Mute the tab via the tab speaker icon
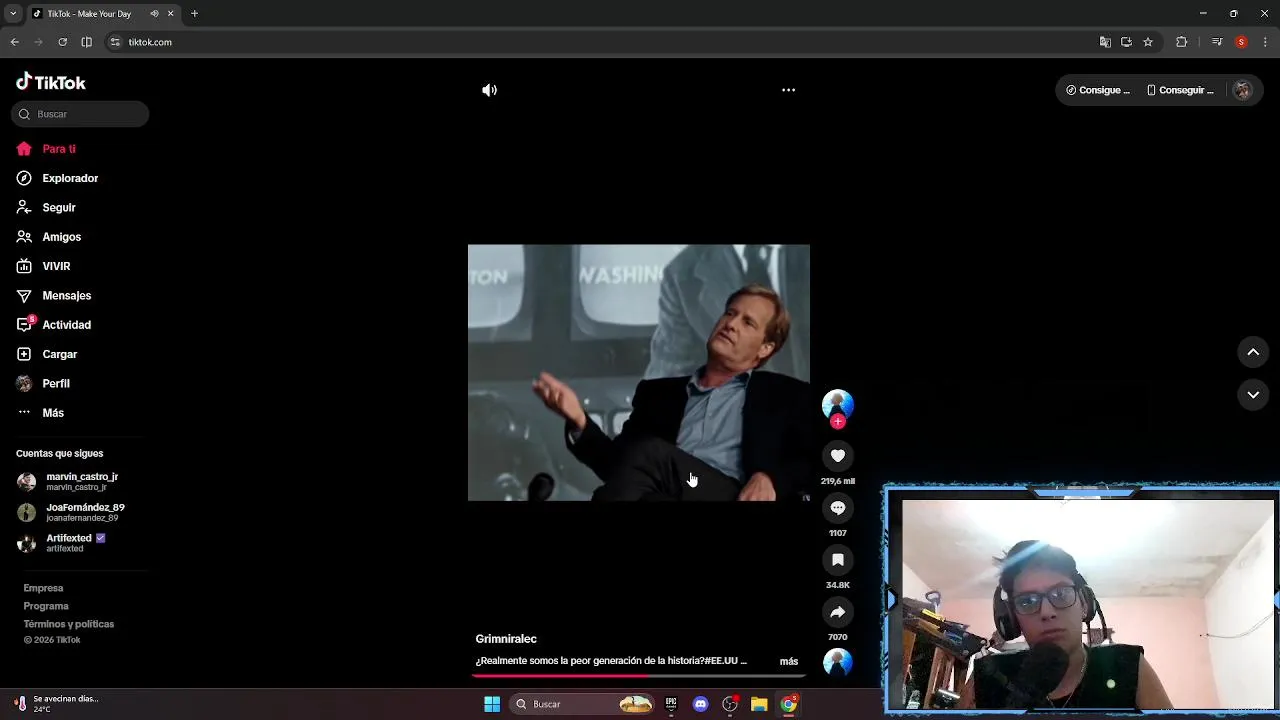Image resolution: width=1280 pixels, height=720 pixels. click(x=154, y=14)
